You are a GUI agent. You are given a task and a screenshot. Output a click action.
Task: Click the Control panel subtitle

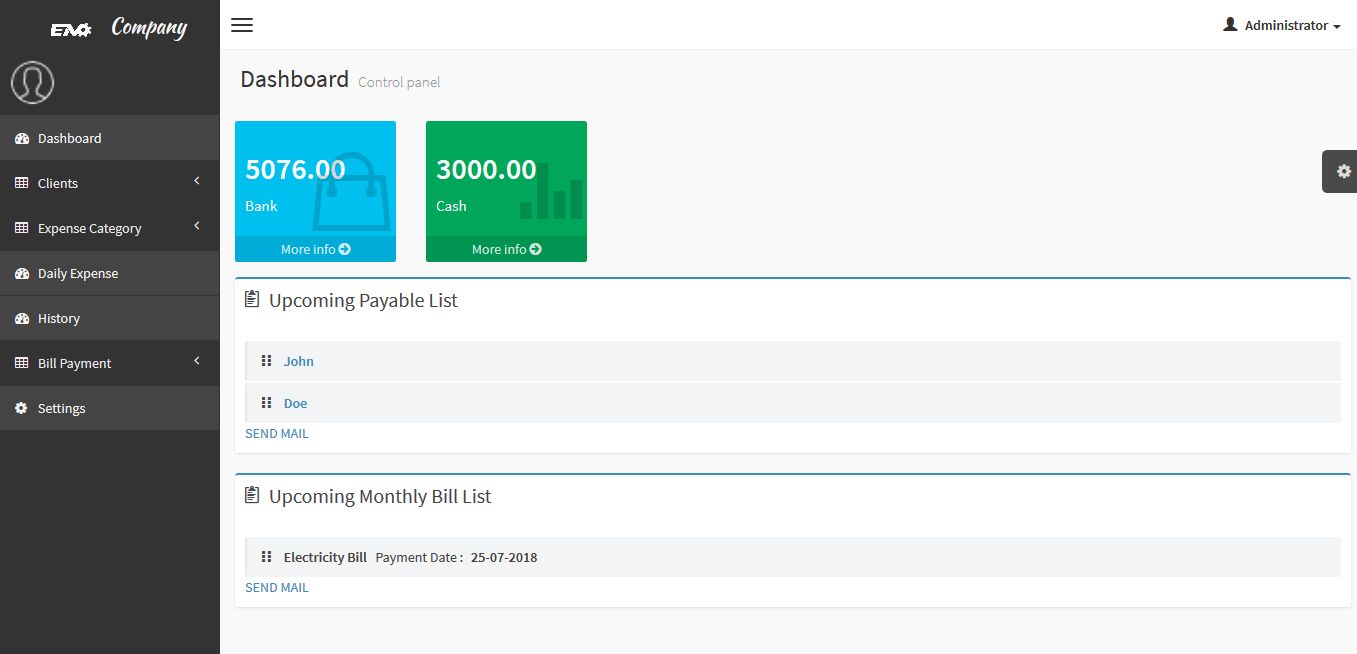tap(399, 82)
